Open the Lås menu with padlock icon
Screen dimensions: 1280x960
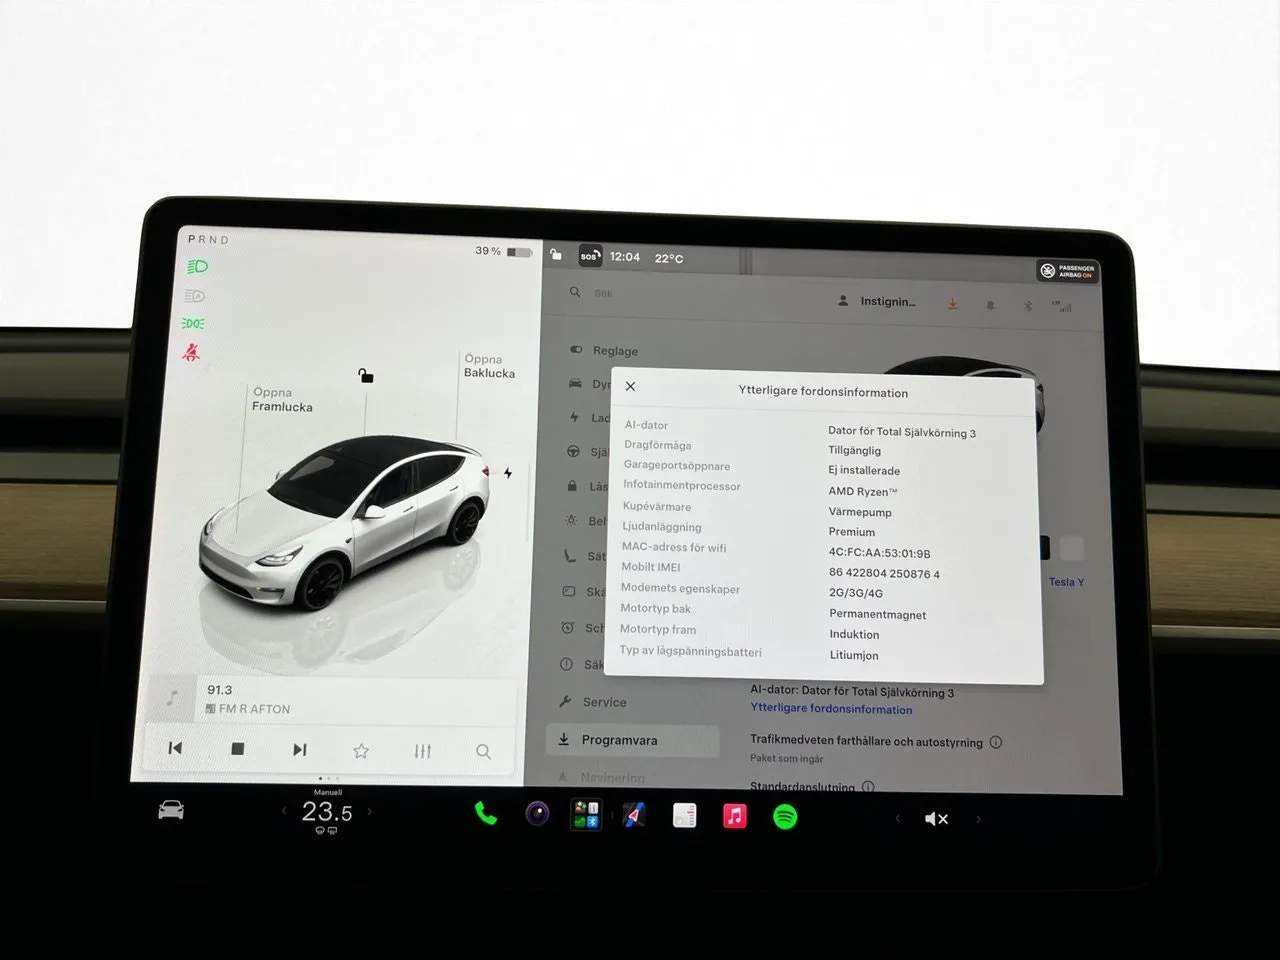[x=587, y=486]
